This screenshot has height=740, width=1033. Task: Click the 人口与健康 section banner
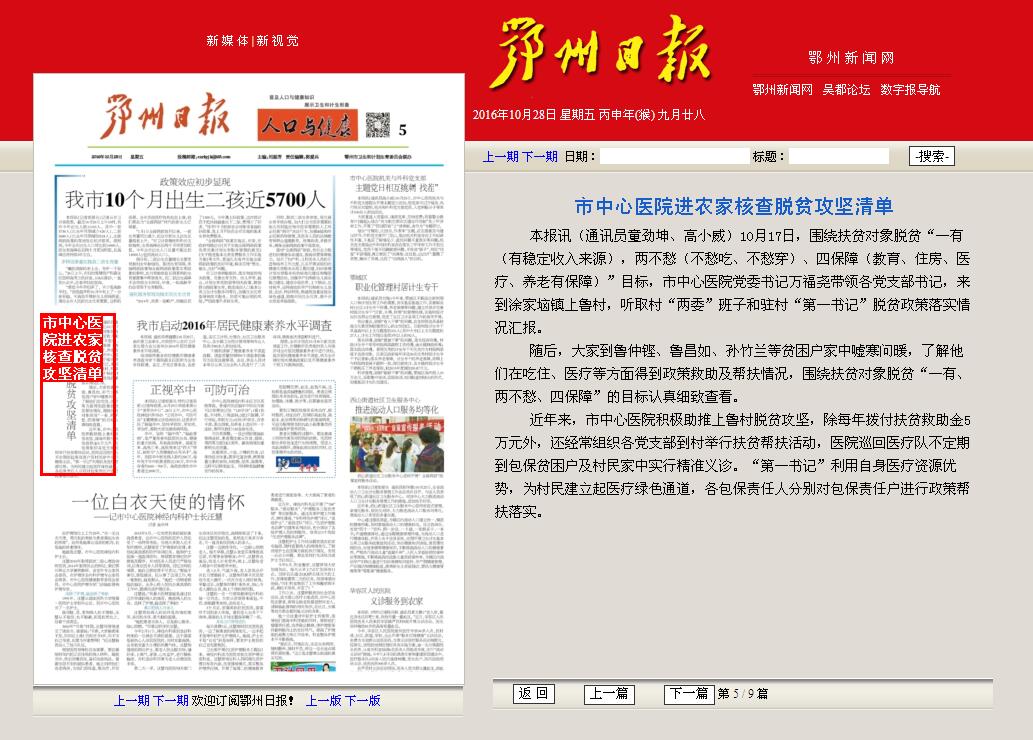pos(307,125)
